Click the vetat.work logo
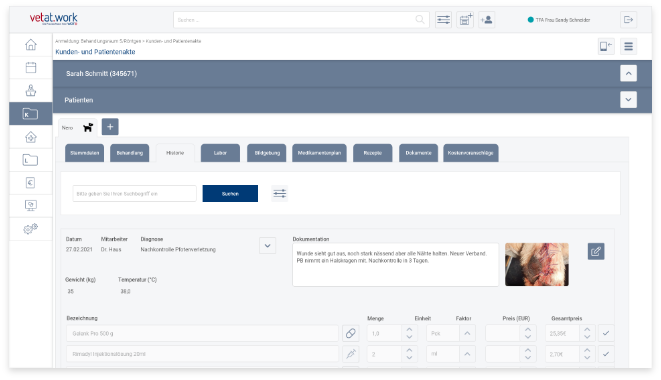This screenshot has width=661, height=380. pos(54,19)
